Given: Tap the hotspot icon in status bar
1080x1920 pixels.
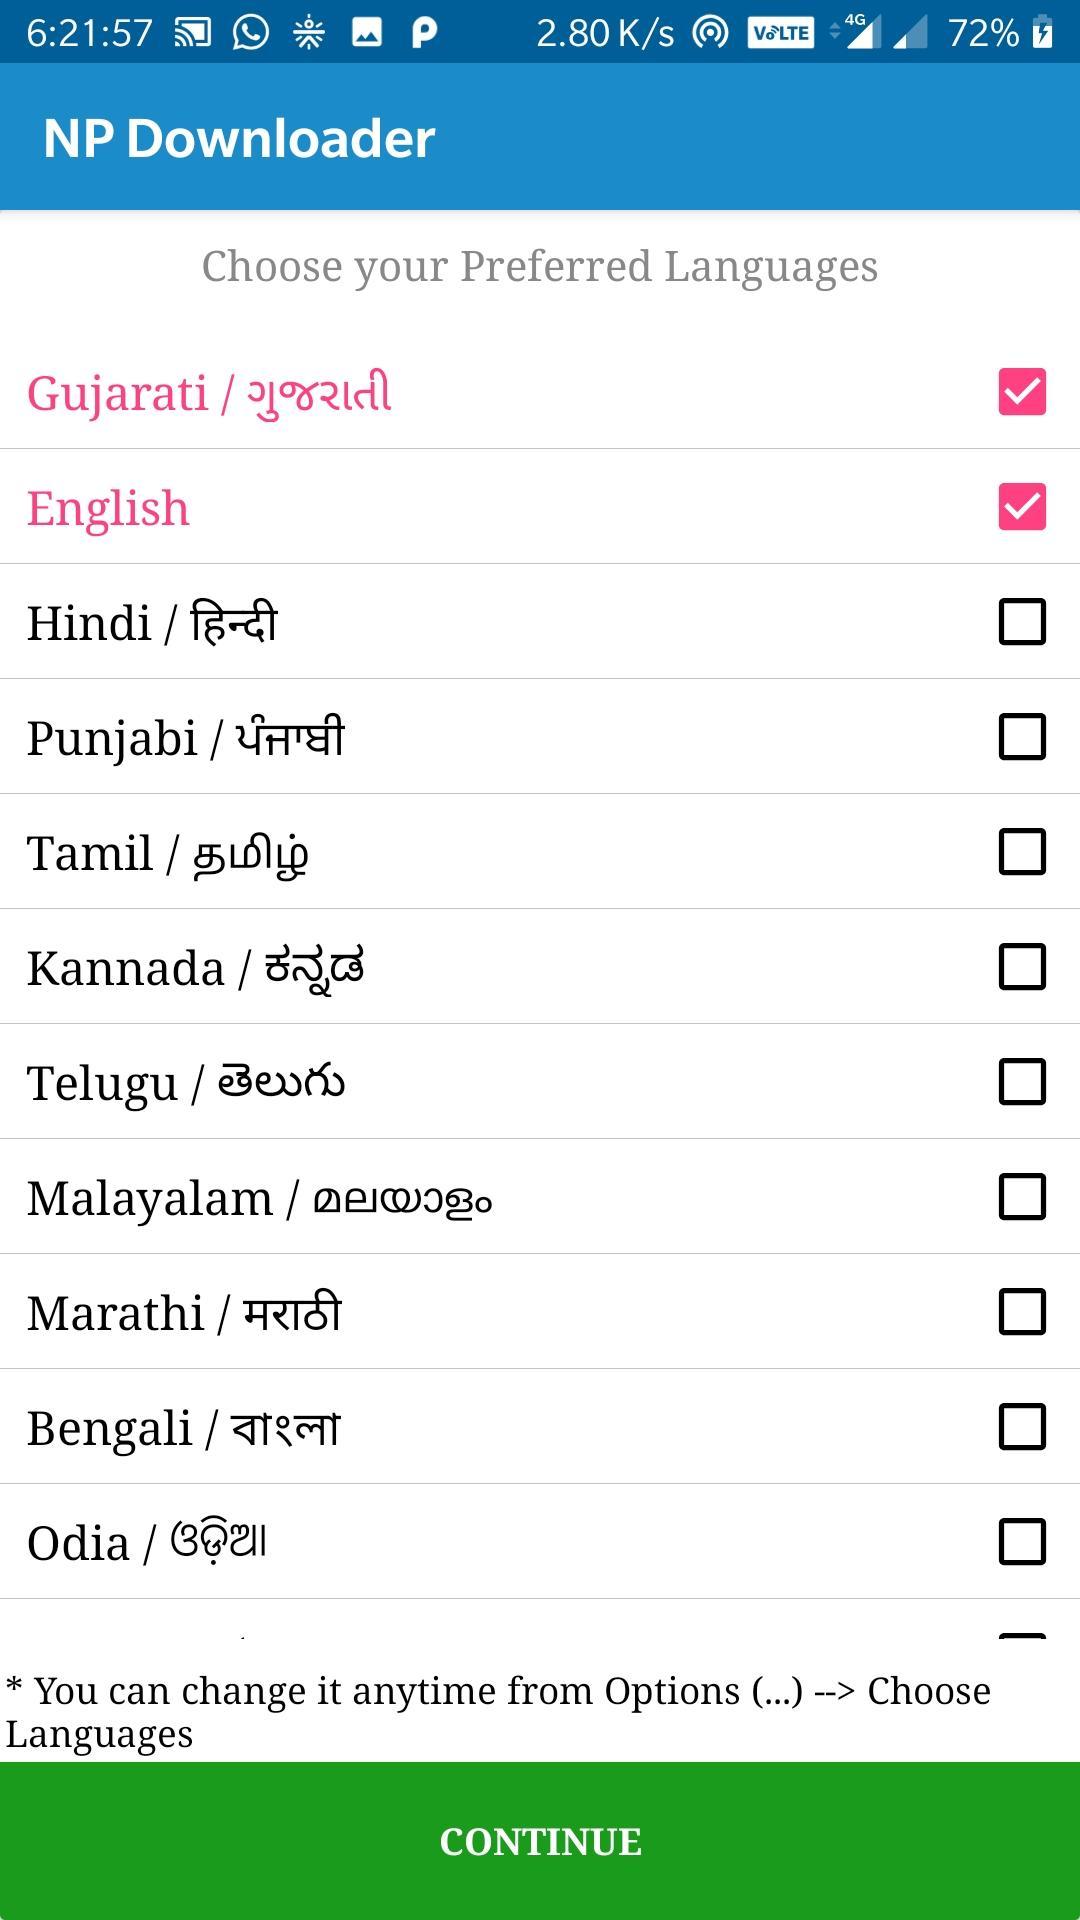Looking at the screenshot, I should click(711, 33).
